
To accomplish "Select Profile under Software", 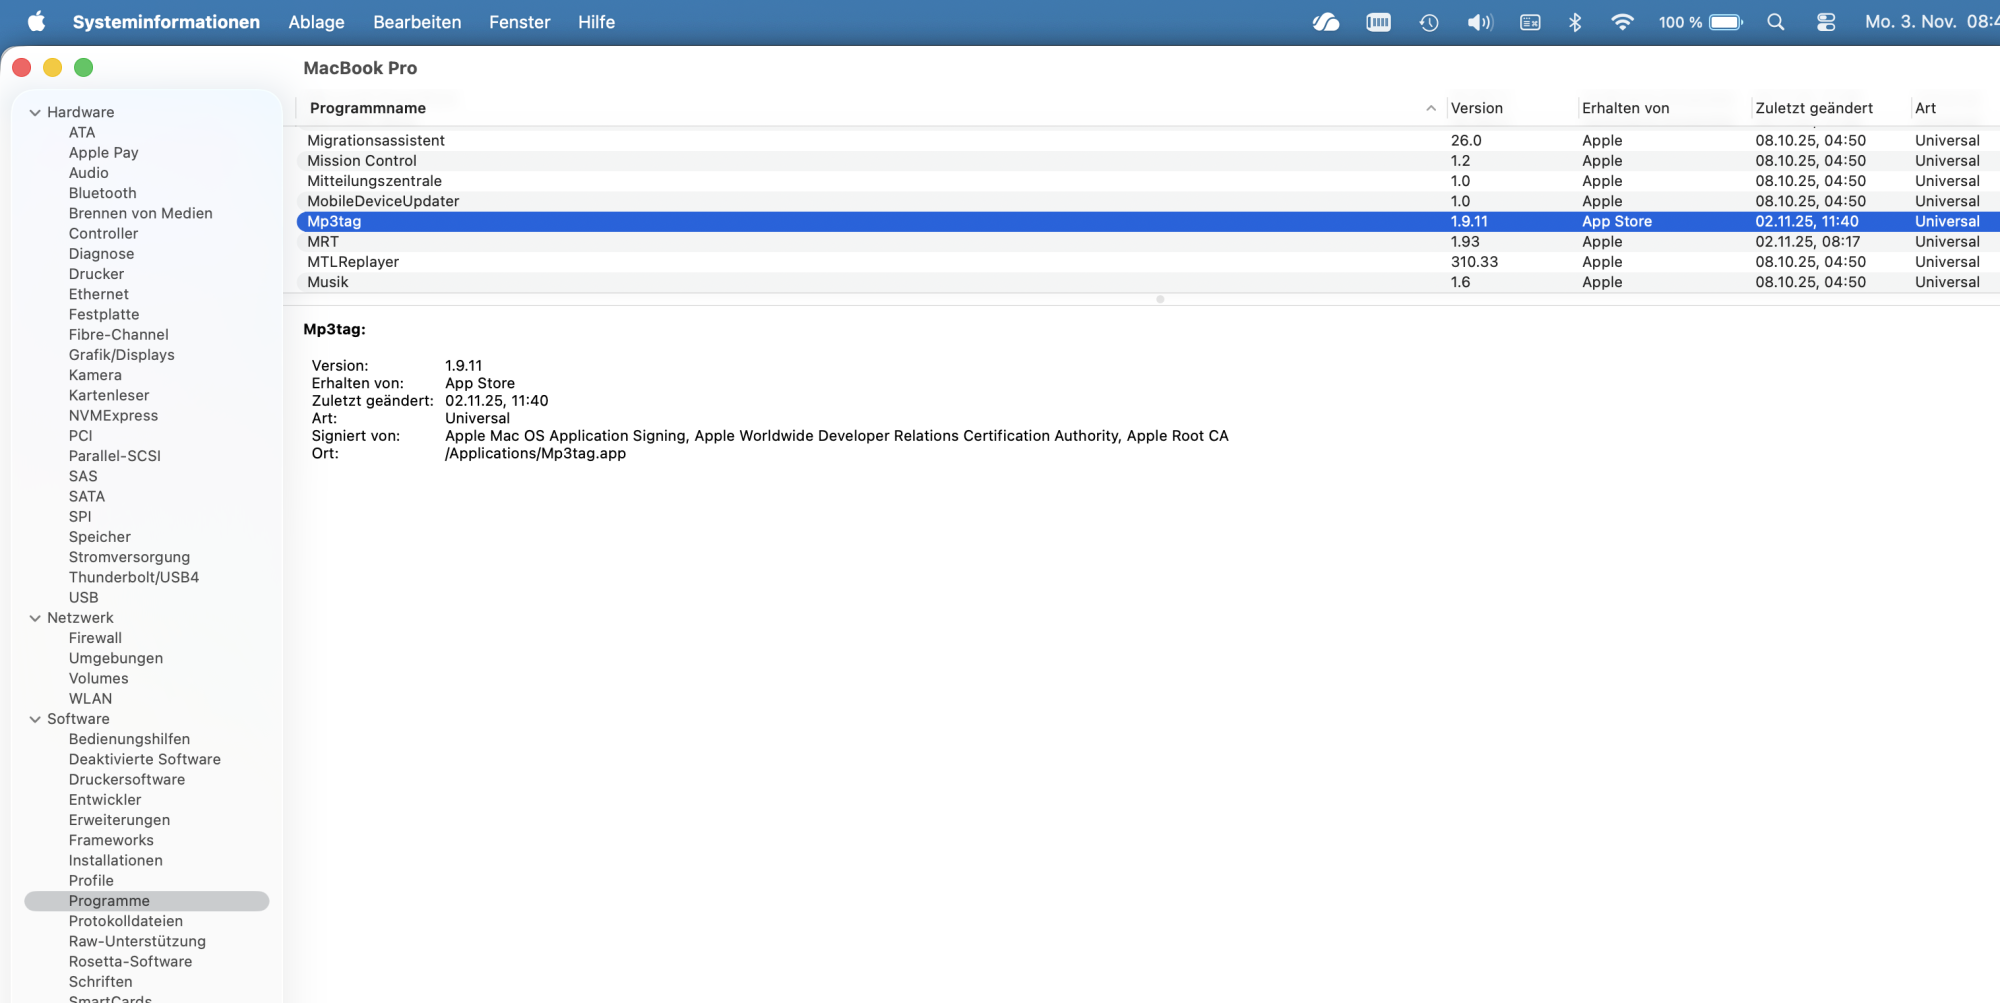I will tap(91, 881).
